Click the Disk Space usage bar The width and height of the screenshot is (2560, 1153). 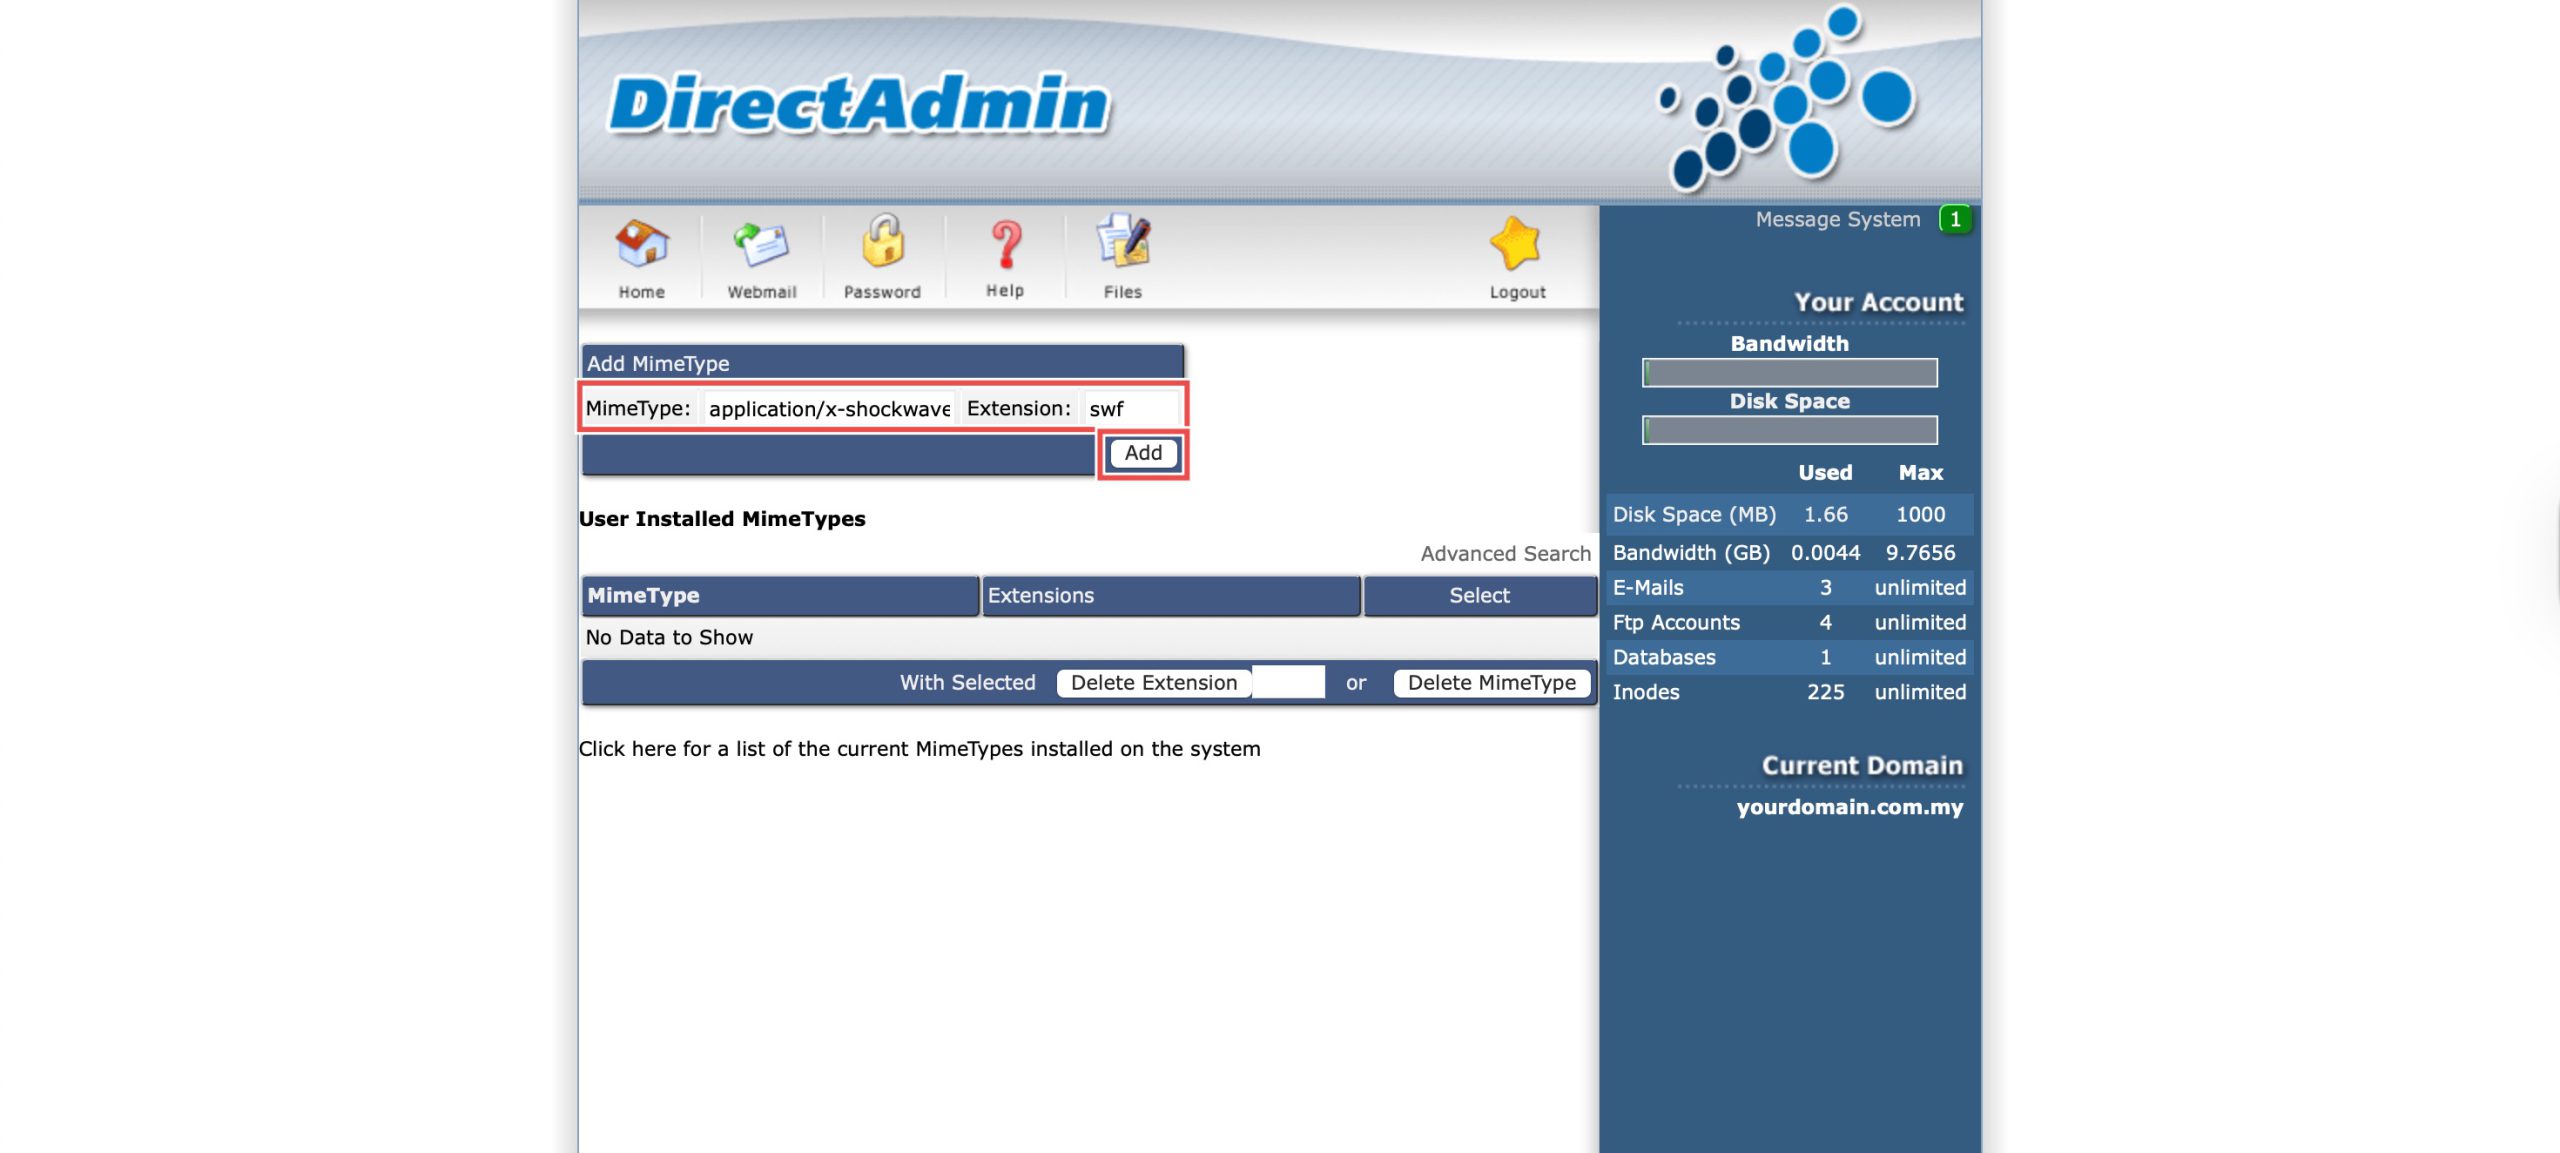[x=1789, y=431]
